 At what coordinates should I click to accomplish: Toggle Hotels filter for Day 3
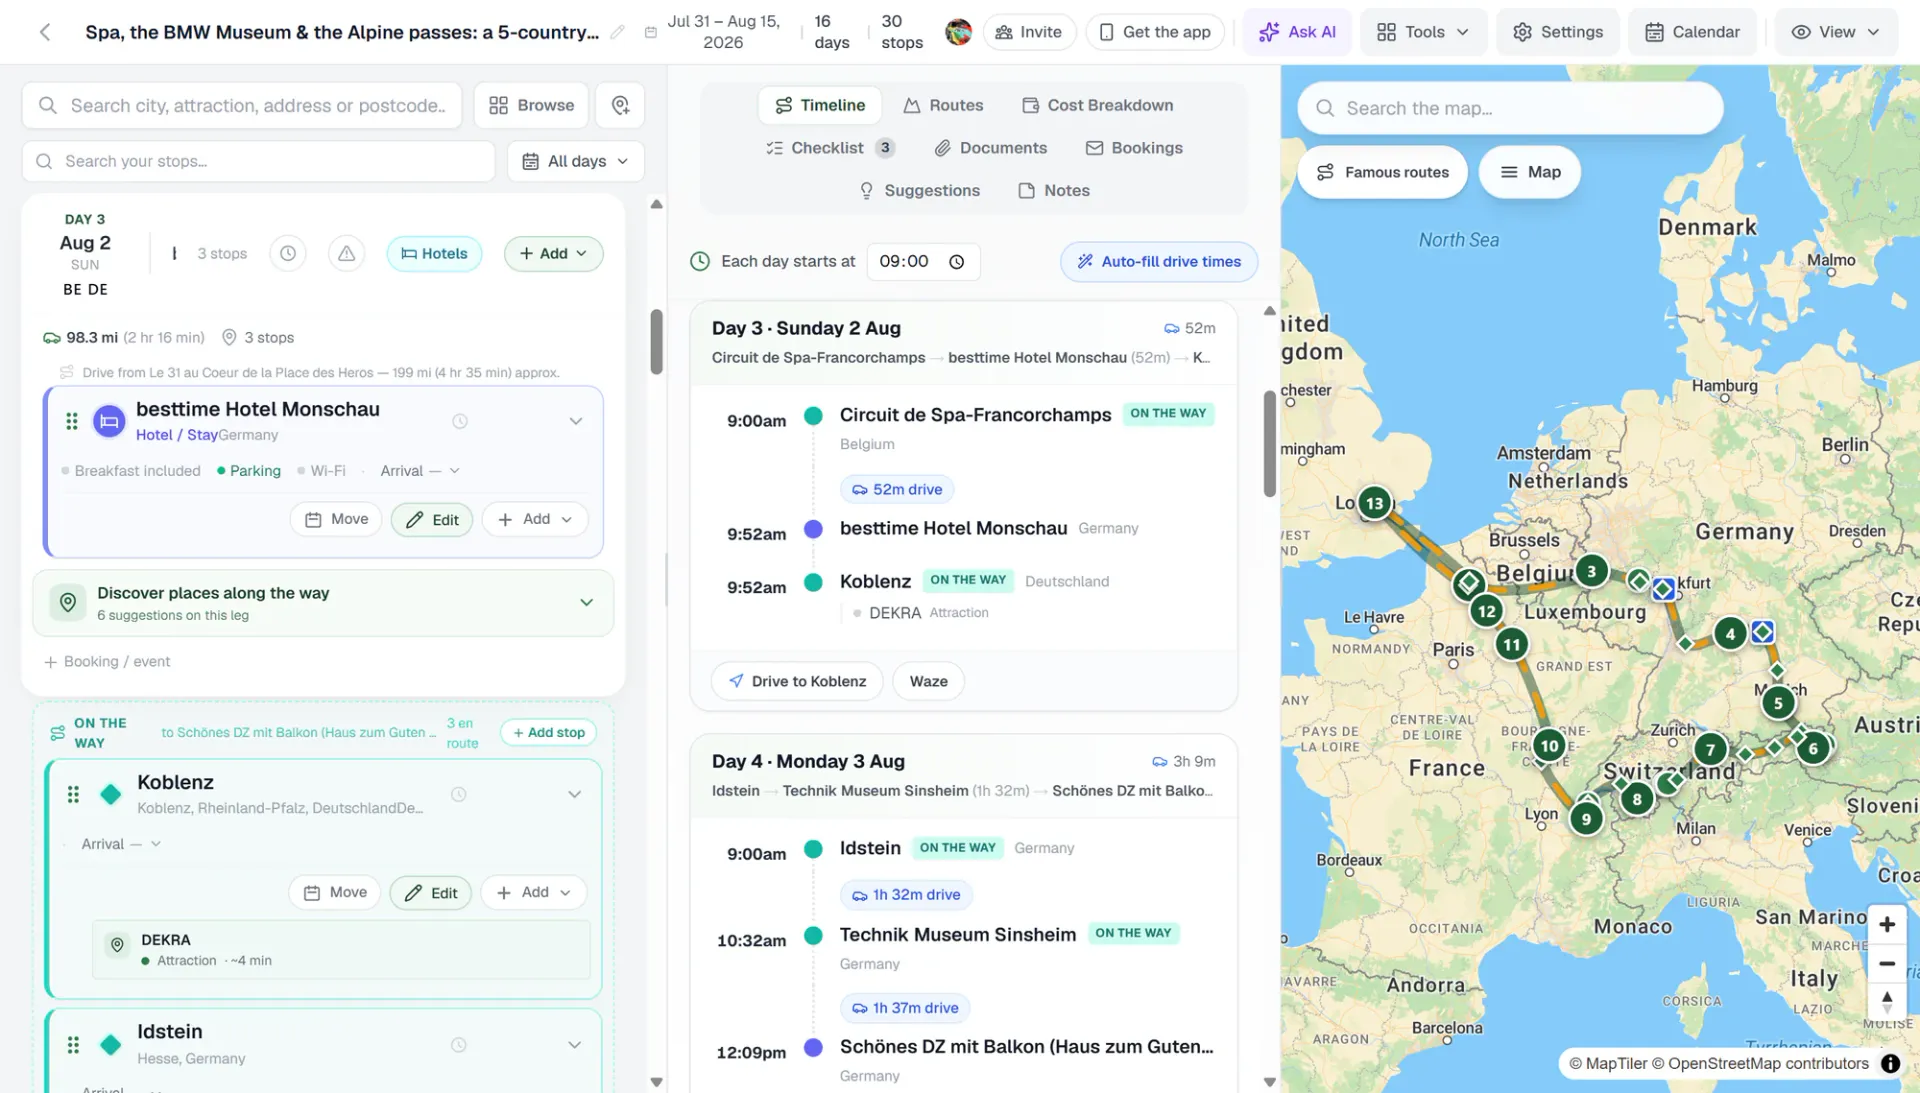point(434,254)
